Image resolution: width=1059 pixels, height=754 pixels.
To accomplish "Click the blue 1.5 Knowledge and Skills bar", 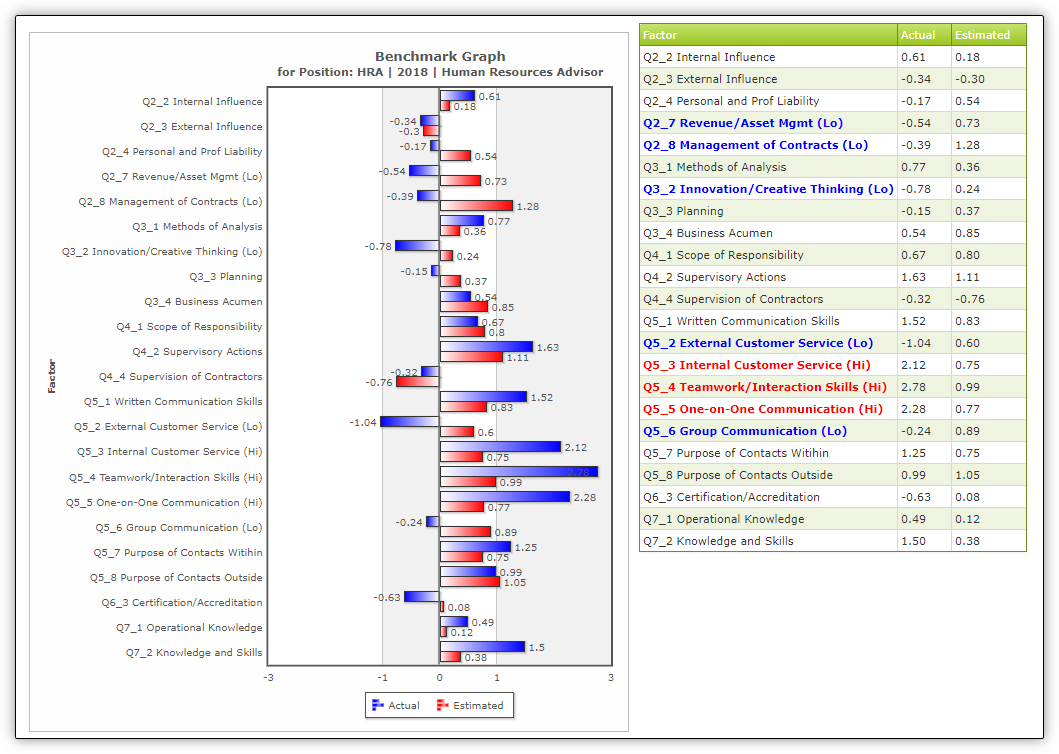I will pyautogui.click(x=483, y=647).
